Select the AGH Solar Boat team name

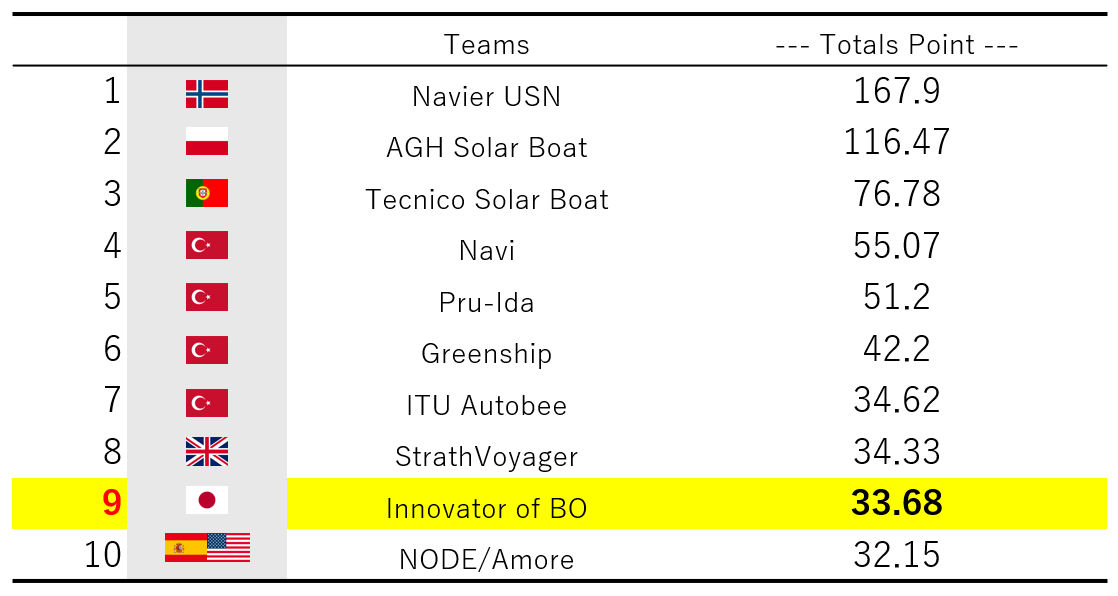487,148
